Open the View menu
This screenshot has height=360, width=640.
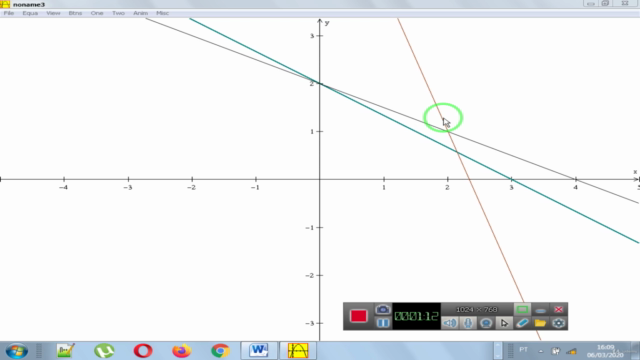pyautogui.click(x=53, y=13)
